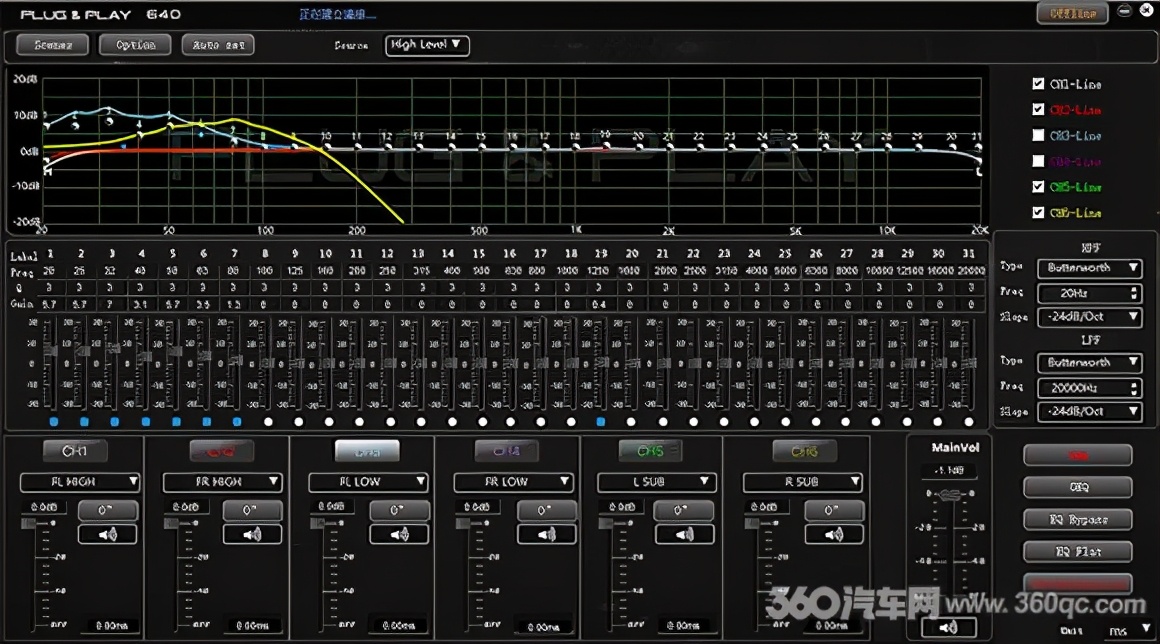Select the purple CH4 channel tab
This screenshot has width=1160, height=644.
point(507,450)
